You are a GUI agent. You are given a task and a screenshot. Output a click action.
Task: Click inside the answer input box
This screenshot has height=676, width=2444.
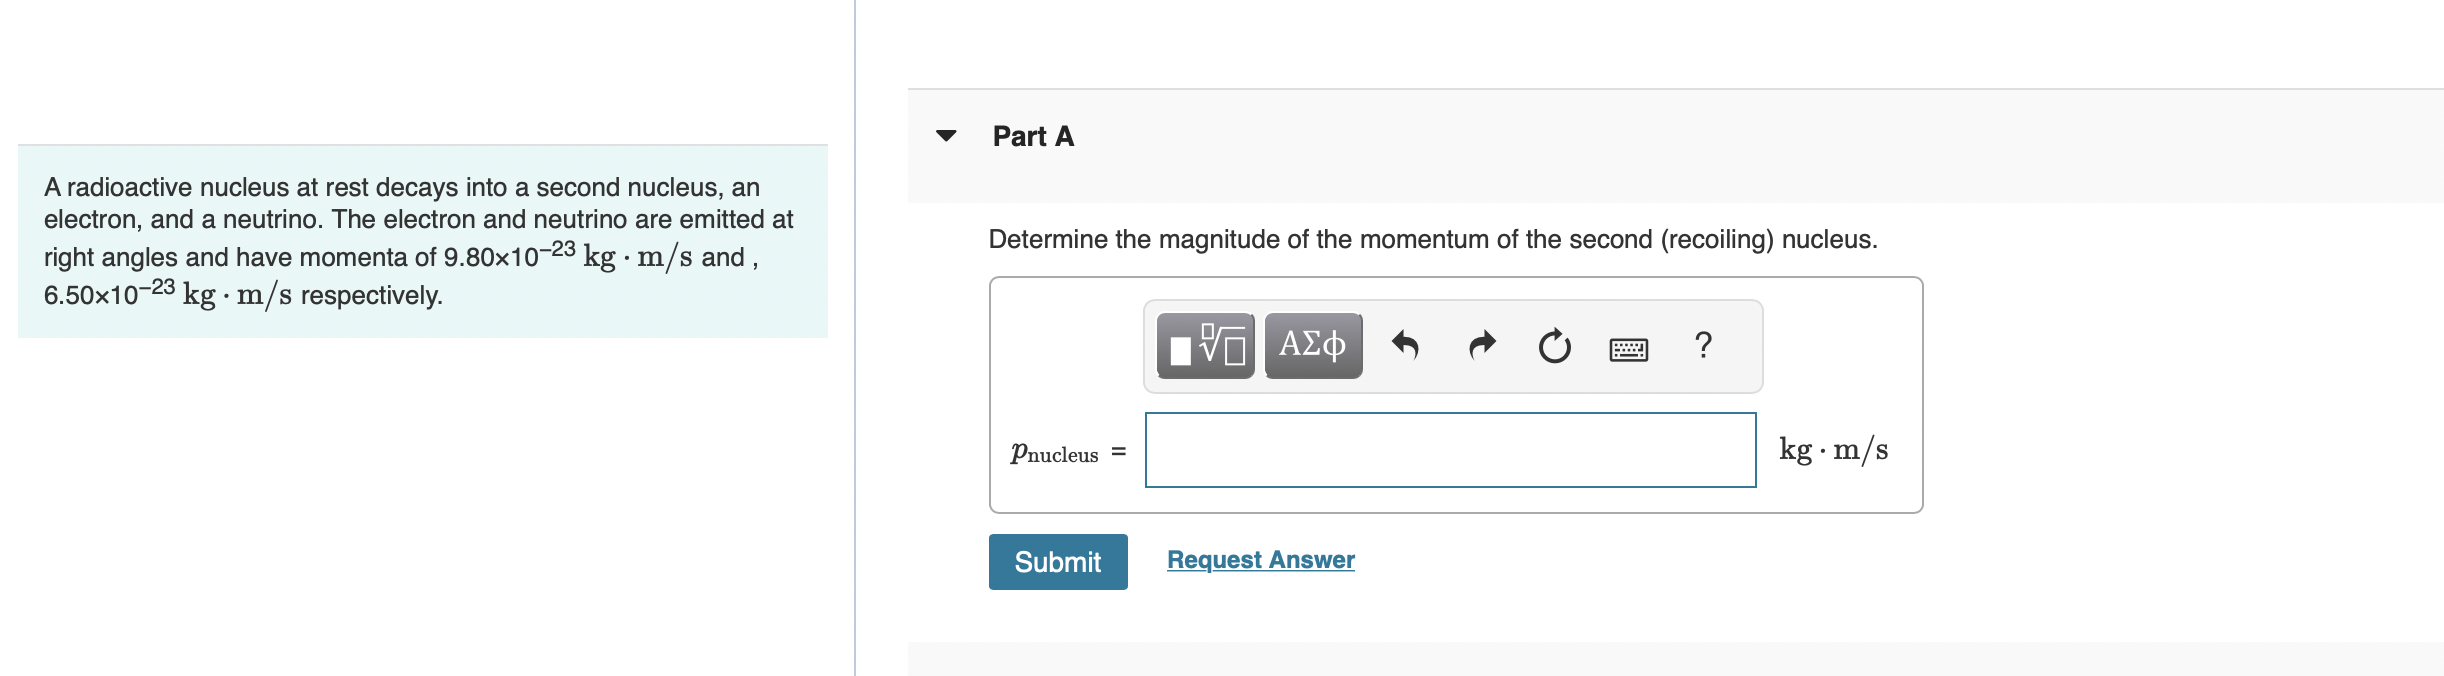point(1450,450)
